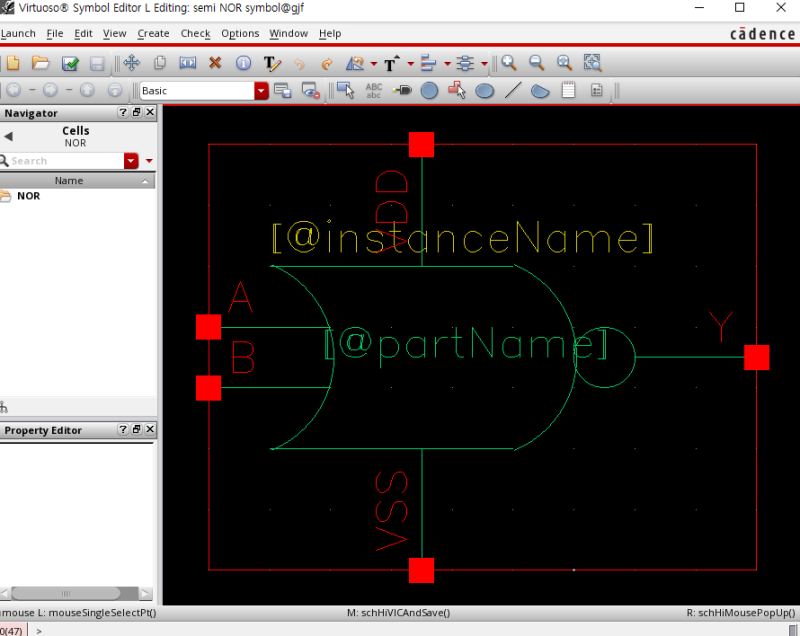Expand the Basic workspace dropdown
The image size is (800, 636).
click(261, 90)
